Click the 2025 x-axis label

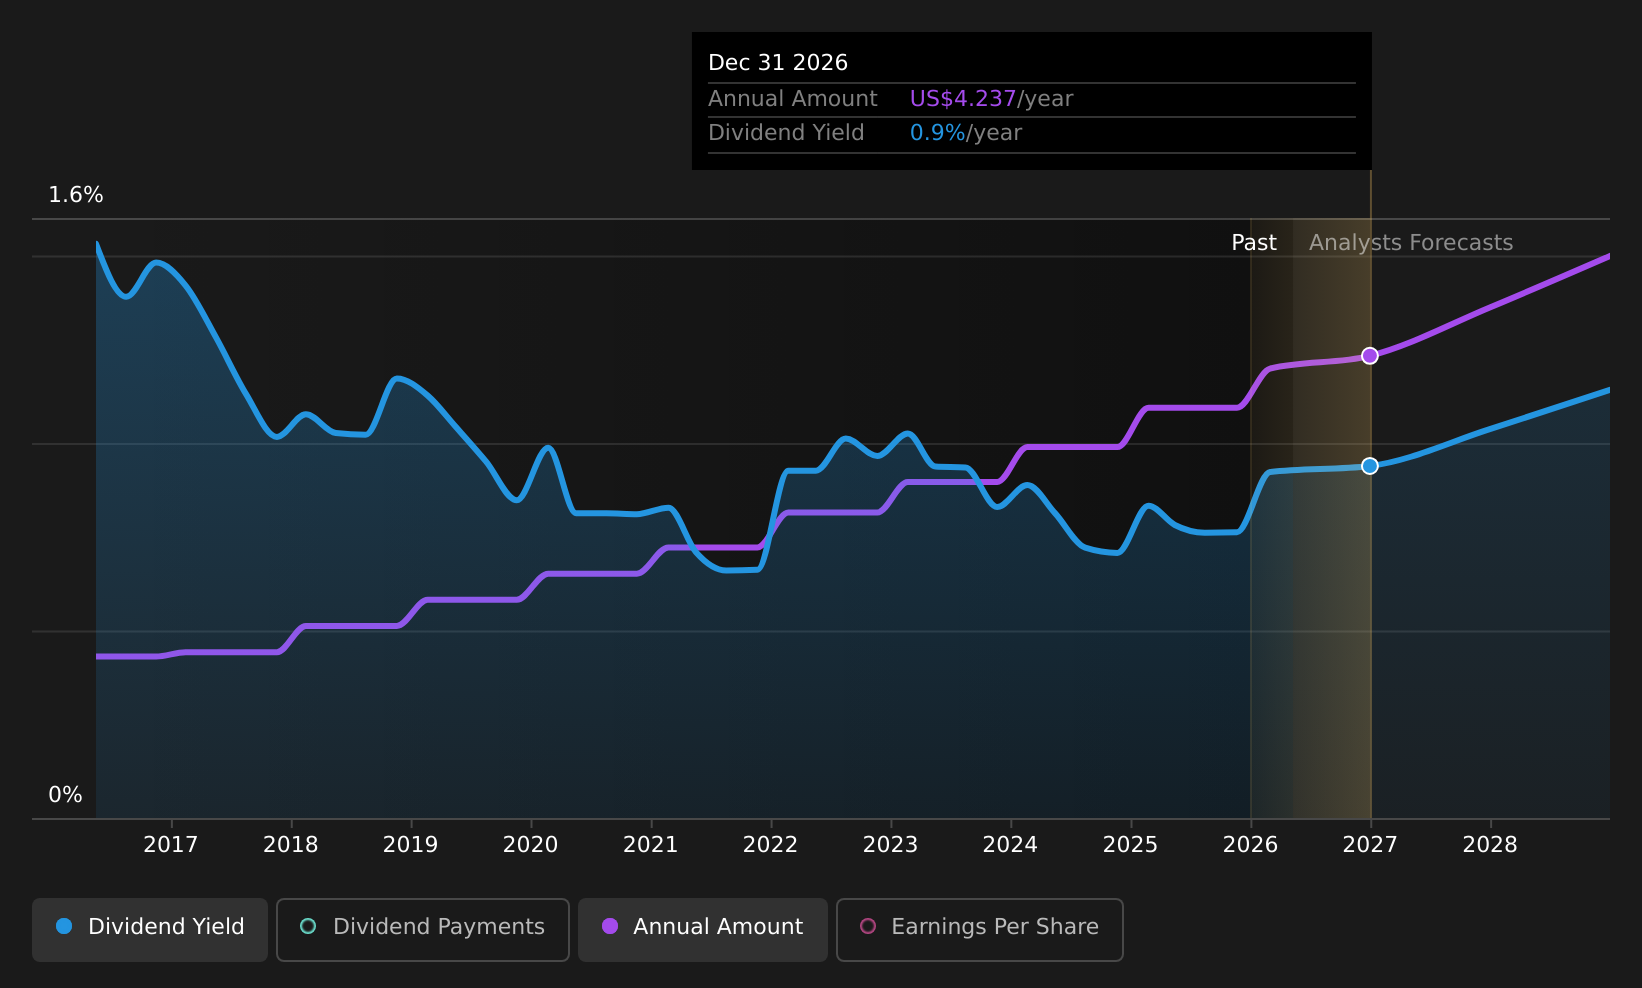1131,845
